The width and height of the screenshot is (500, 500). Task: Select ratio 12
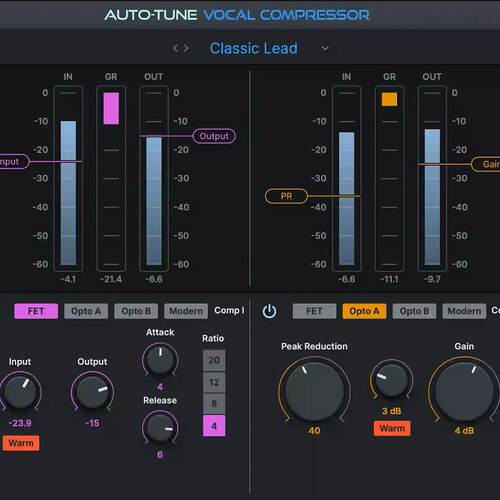(214, 382)
